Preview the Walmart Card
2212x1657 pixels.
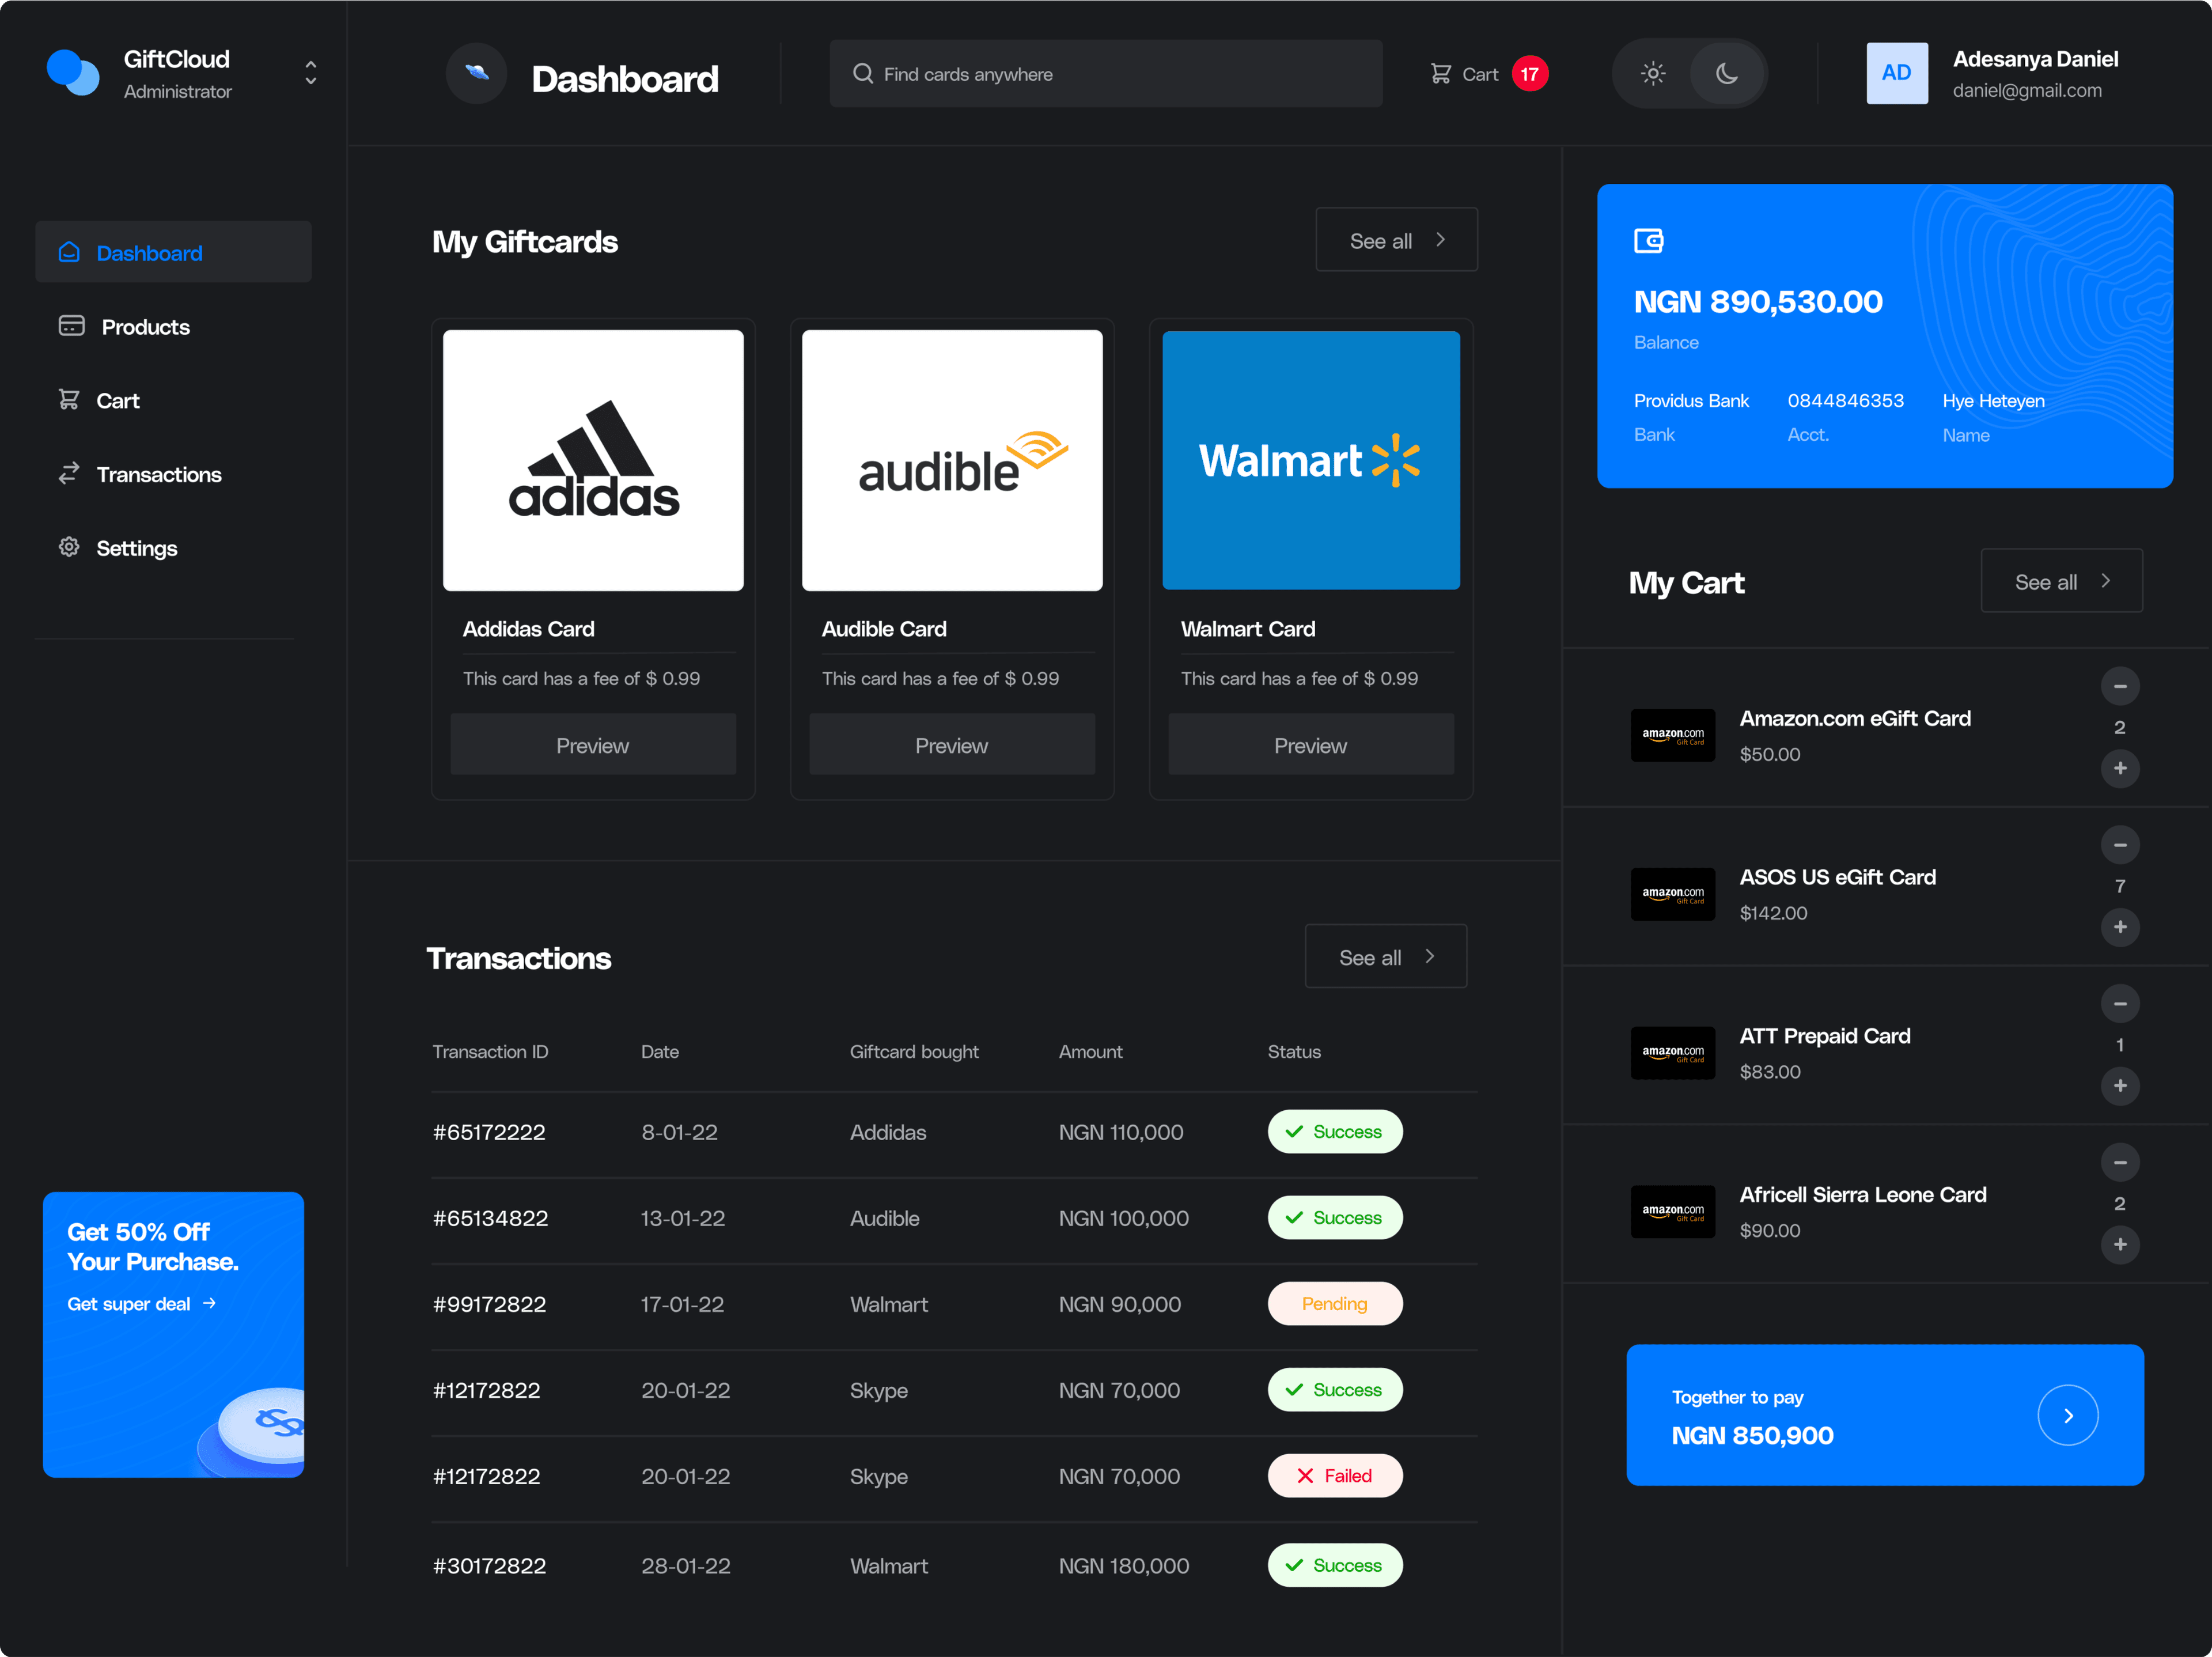1311,745
